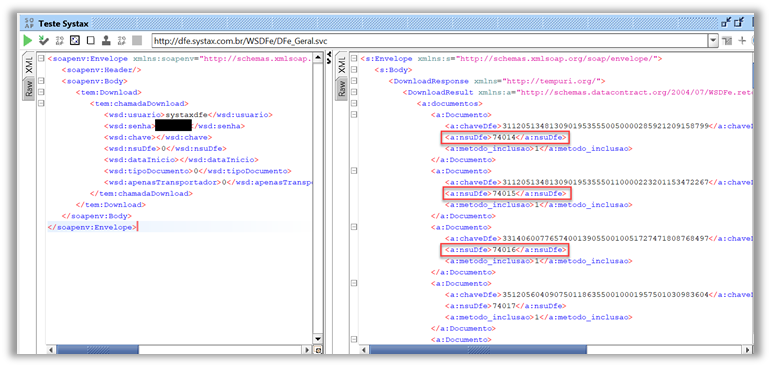771x367 pixels.
Task: Collapse the DownloadResult node
Action: pyautogui.click(x=354, y=92)
